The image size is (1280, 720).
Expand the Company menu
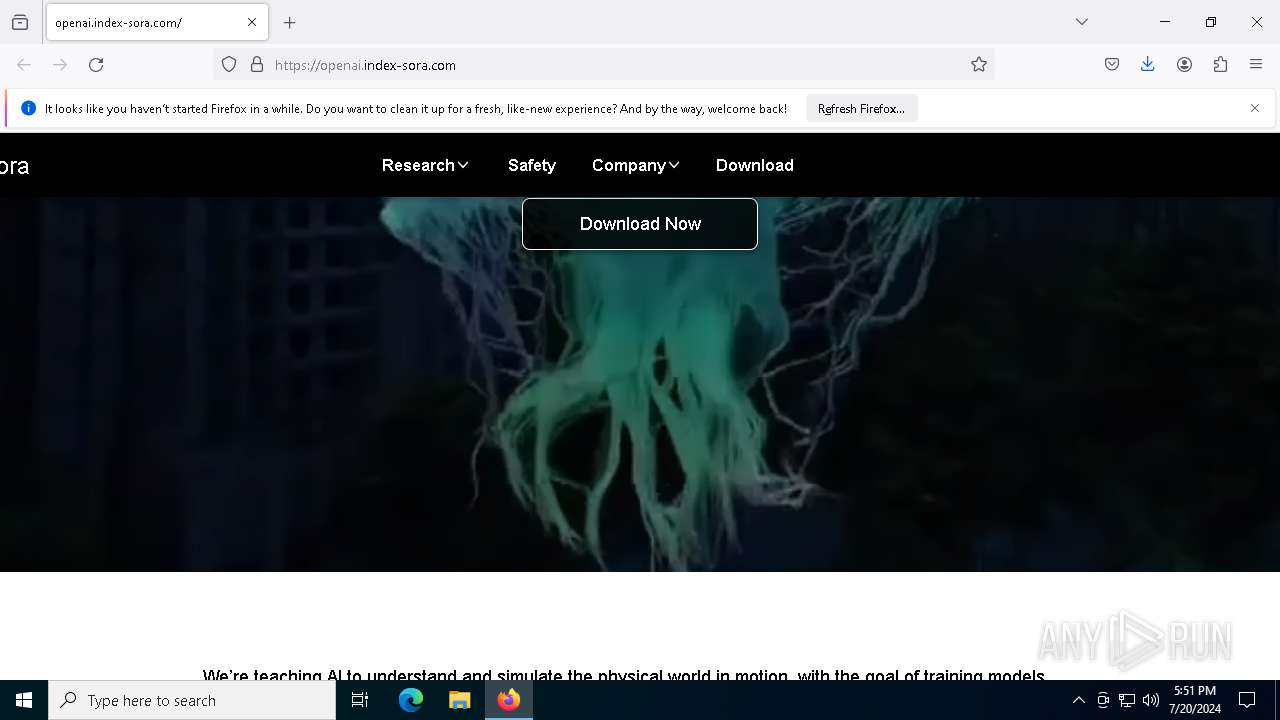636,165
